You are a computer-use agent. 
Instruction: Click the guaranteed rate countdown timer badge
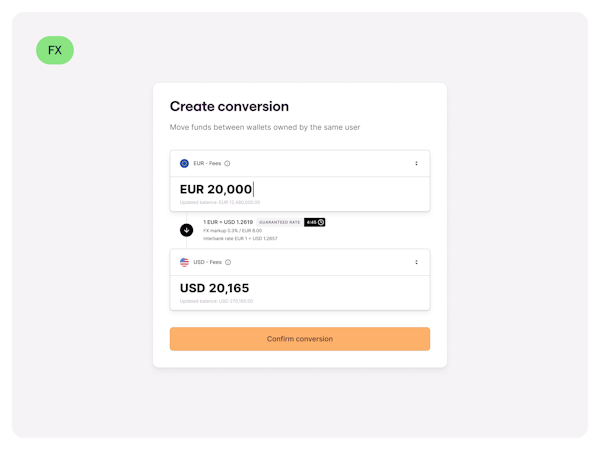pos(314,222)
